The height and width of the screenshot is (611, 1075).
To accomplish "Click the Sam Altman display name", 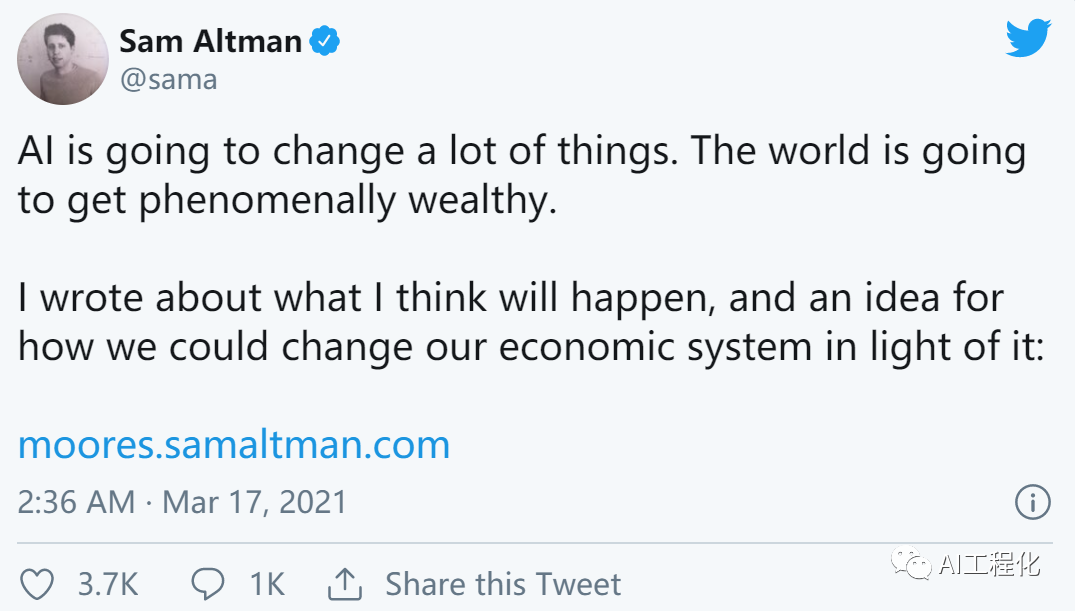I will (x=210, y=42).
